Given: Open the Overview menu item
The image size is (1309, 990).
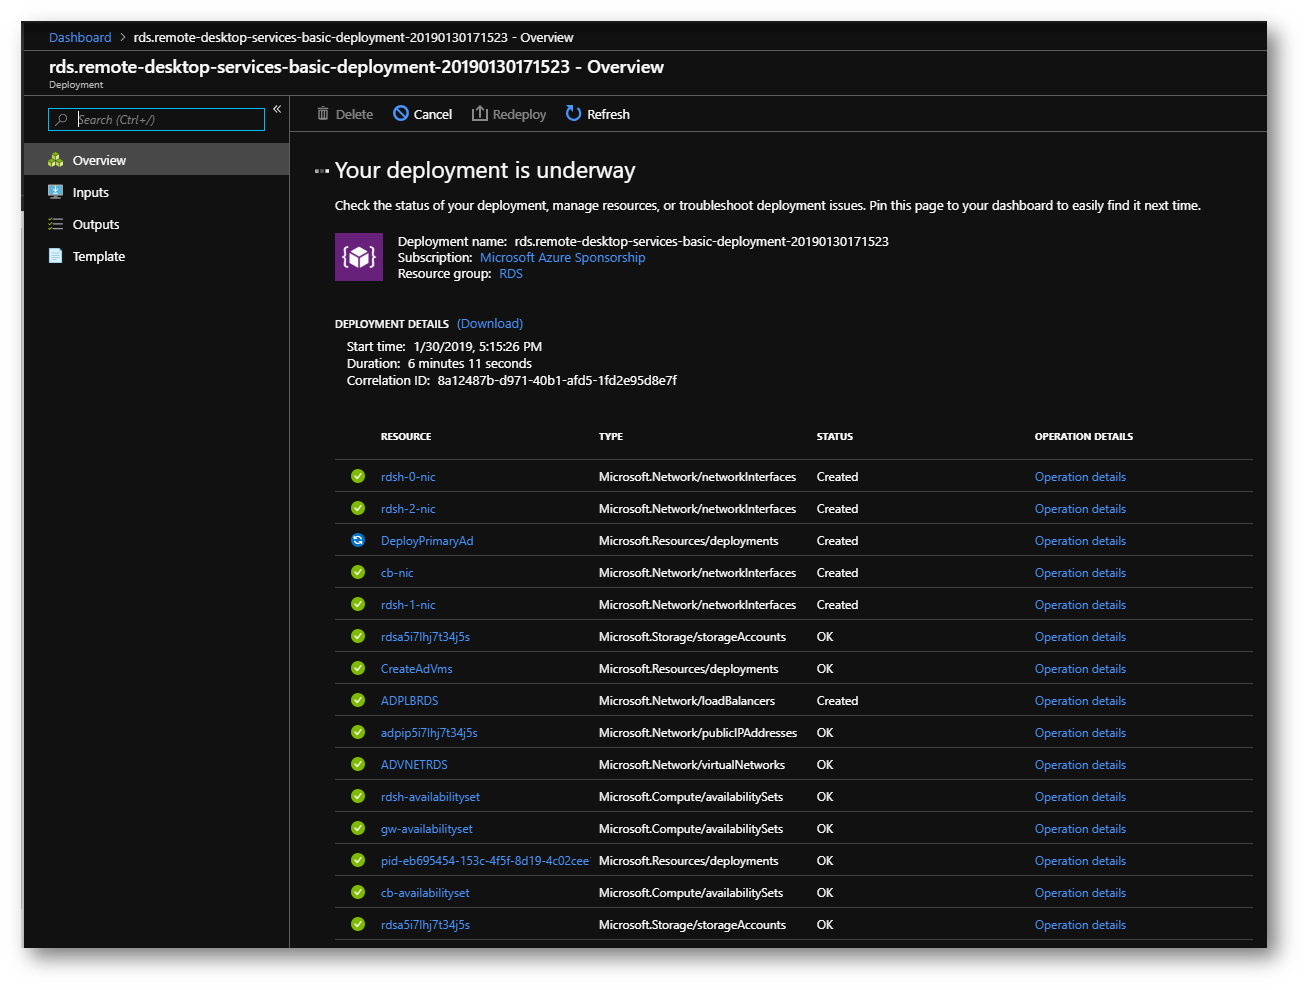Looking at the screenshot, I should point(156,160).
